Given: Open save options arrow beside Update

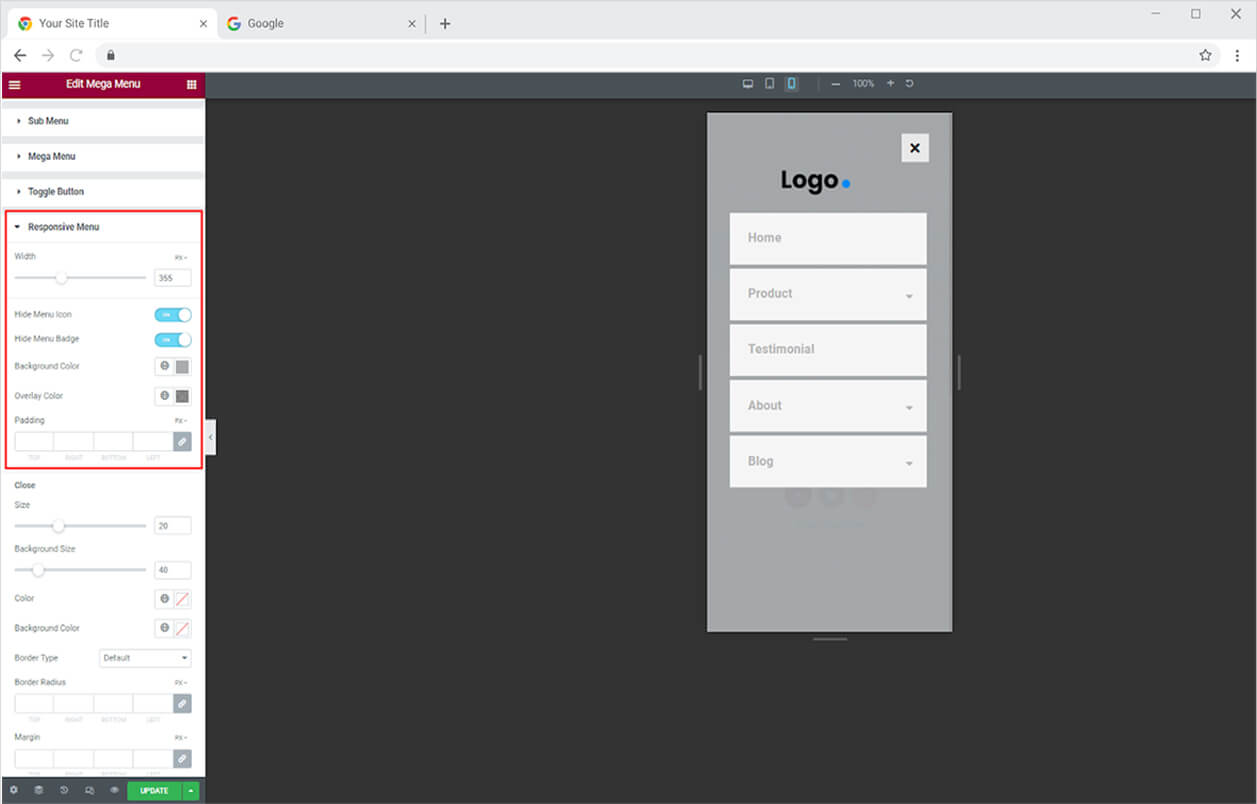Looking at the screenshot, I should click(191, 791).
